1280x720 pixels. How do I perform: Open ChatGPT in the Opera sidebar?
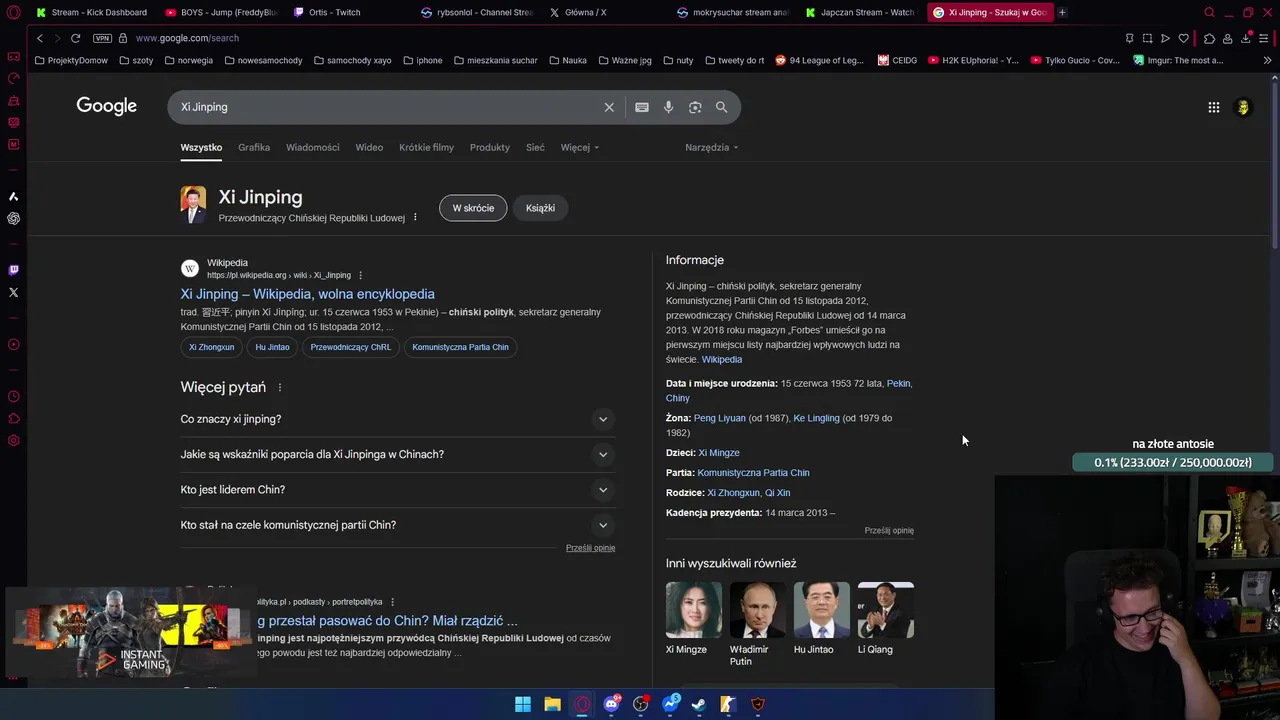[13, 218]
